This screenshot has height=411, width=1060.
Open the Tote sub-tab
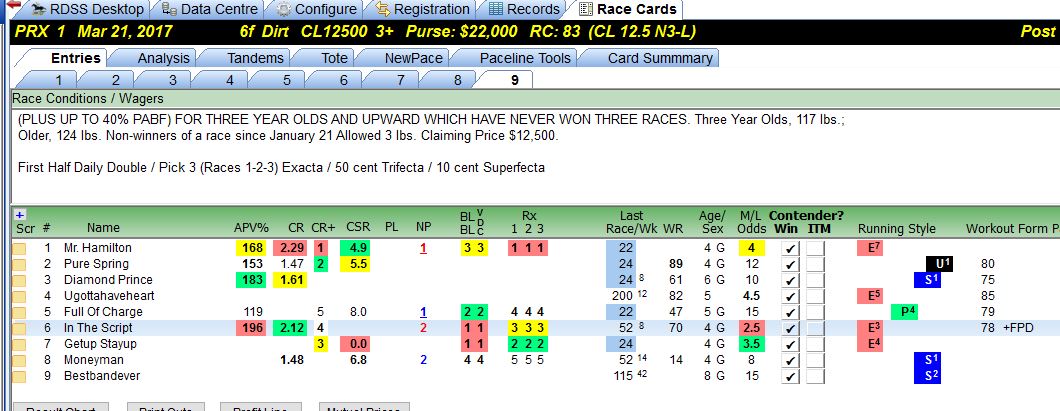click(x=334, y=58)
